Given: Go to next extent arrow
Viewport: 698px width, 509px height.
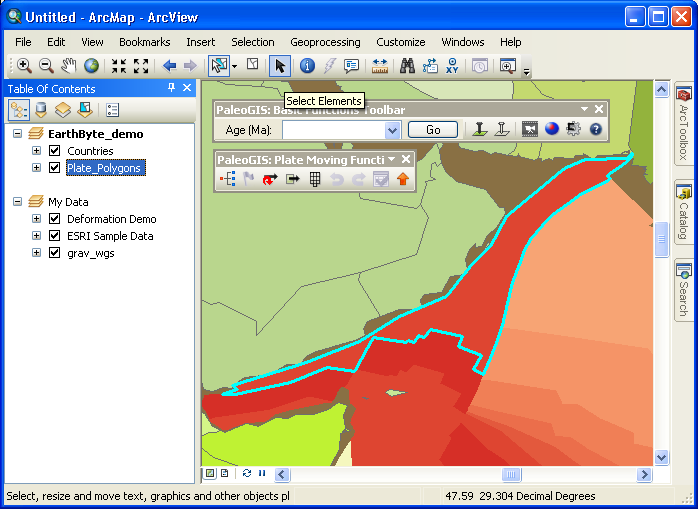Looking at the screenshot, I should [190, 66].
